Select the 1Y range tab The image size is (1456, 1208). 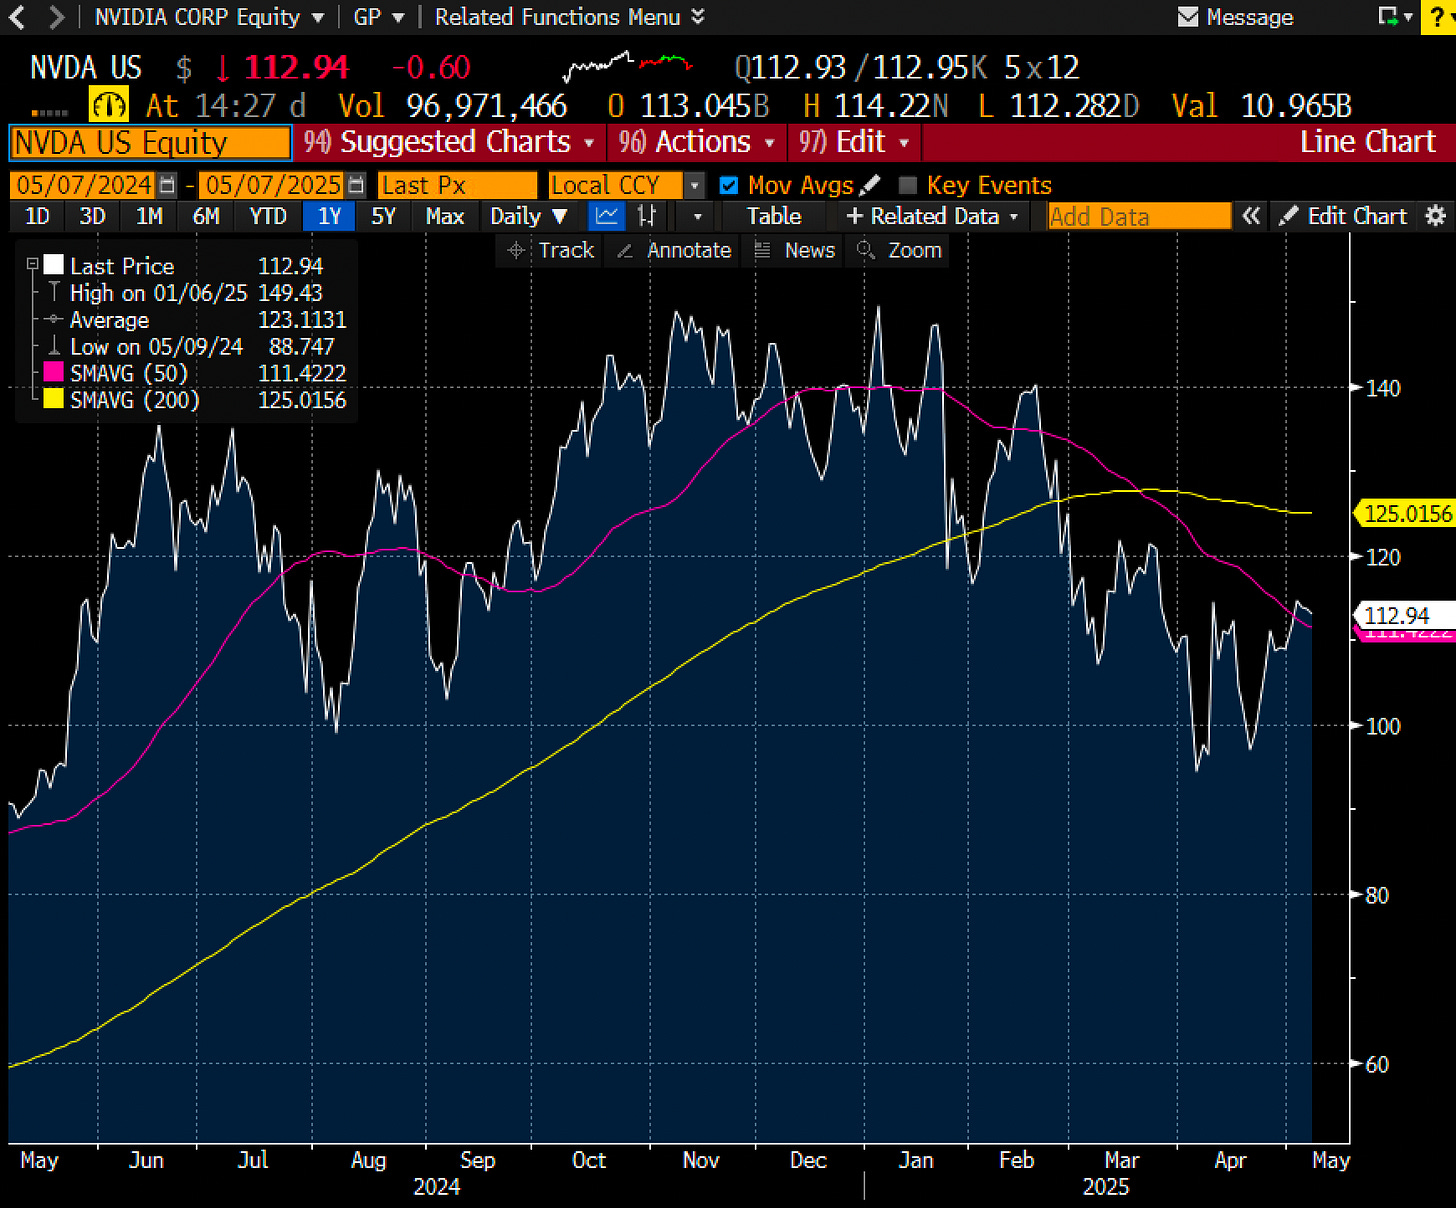(x=329, y=216)
